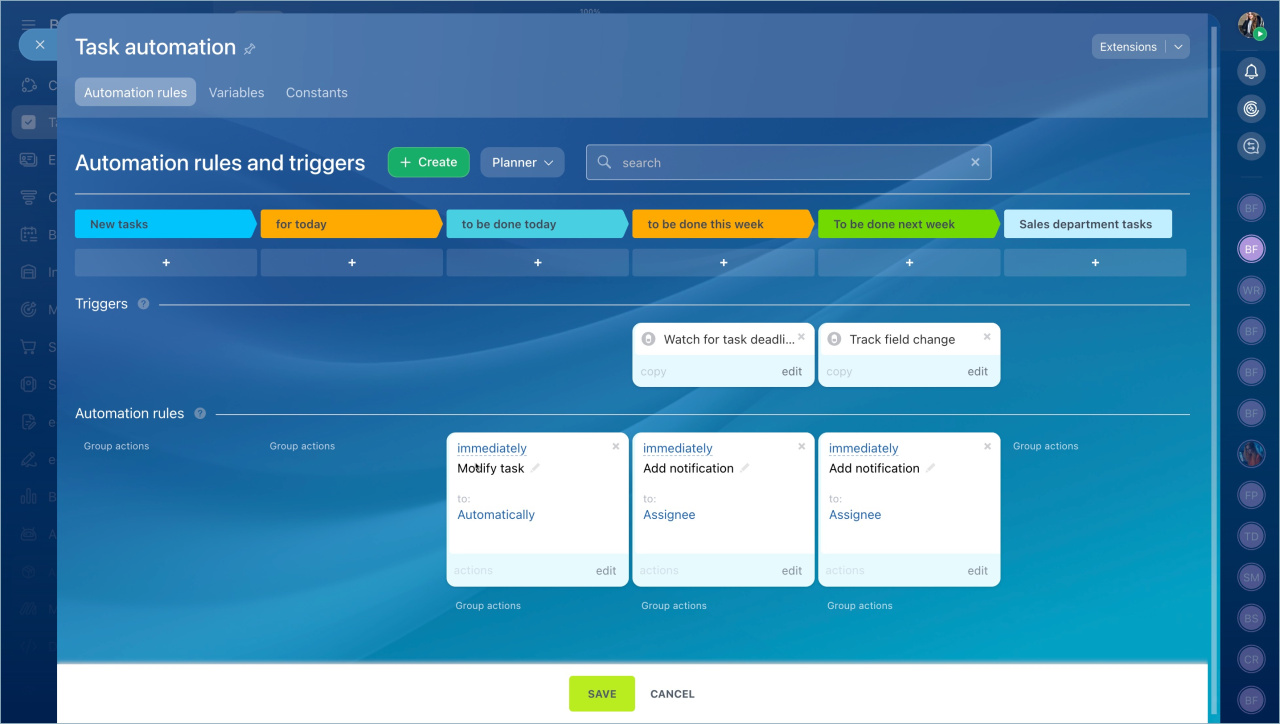This screenshot has height=724, width=1280.
Task: Clear the search field with the X icon
Action: 975,163
